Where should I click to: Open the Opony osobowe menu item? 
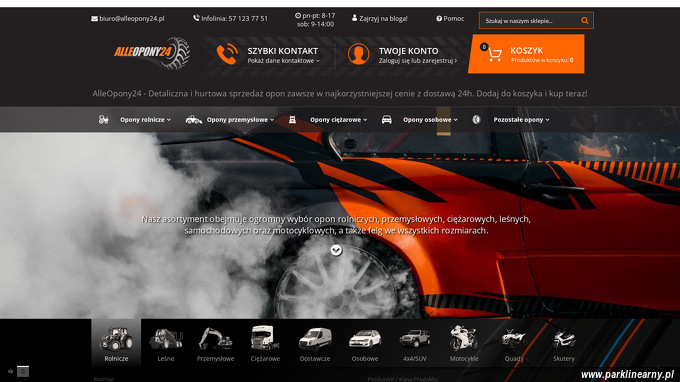click(x=430, y=120)
